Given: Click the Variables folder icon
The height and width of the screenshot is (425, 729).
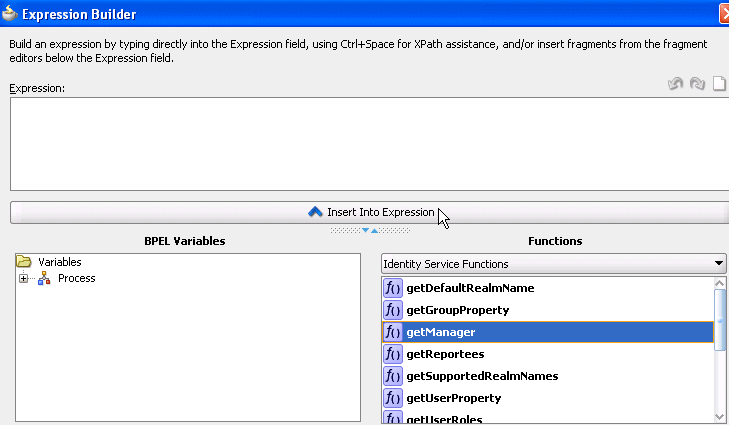Looking at the screenshot, I should (24, 261).
